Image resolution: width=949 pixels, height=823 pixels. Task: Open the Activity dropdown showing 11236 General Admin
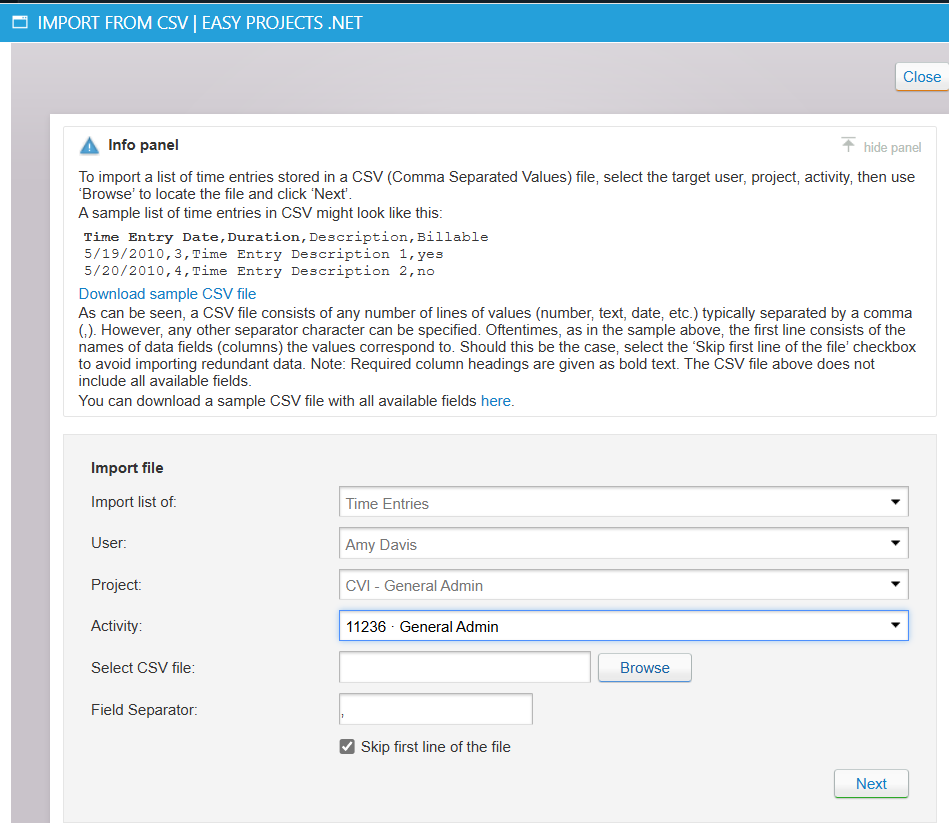tap(623, 626)
